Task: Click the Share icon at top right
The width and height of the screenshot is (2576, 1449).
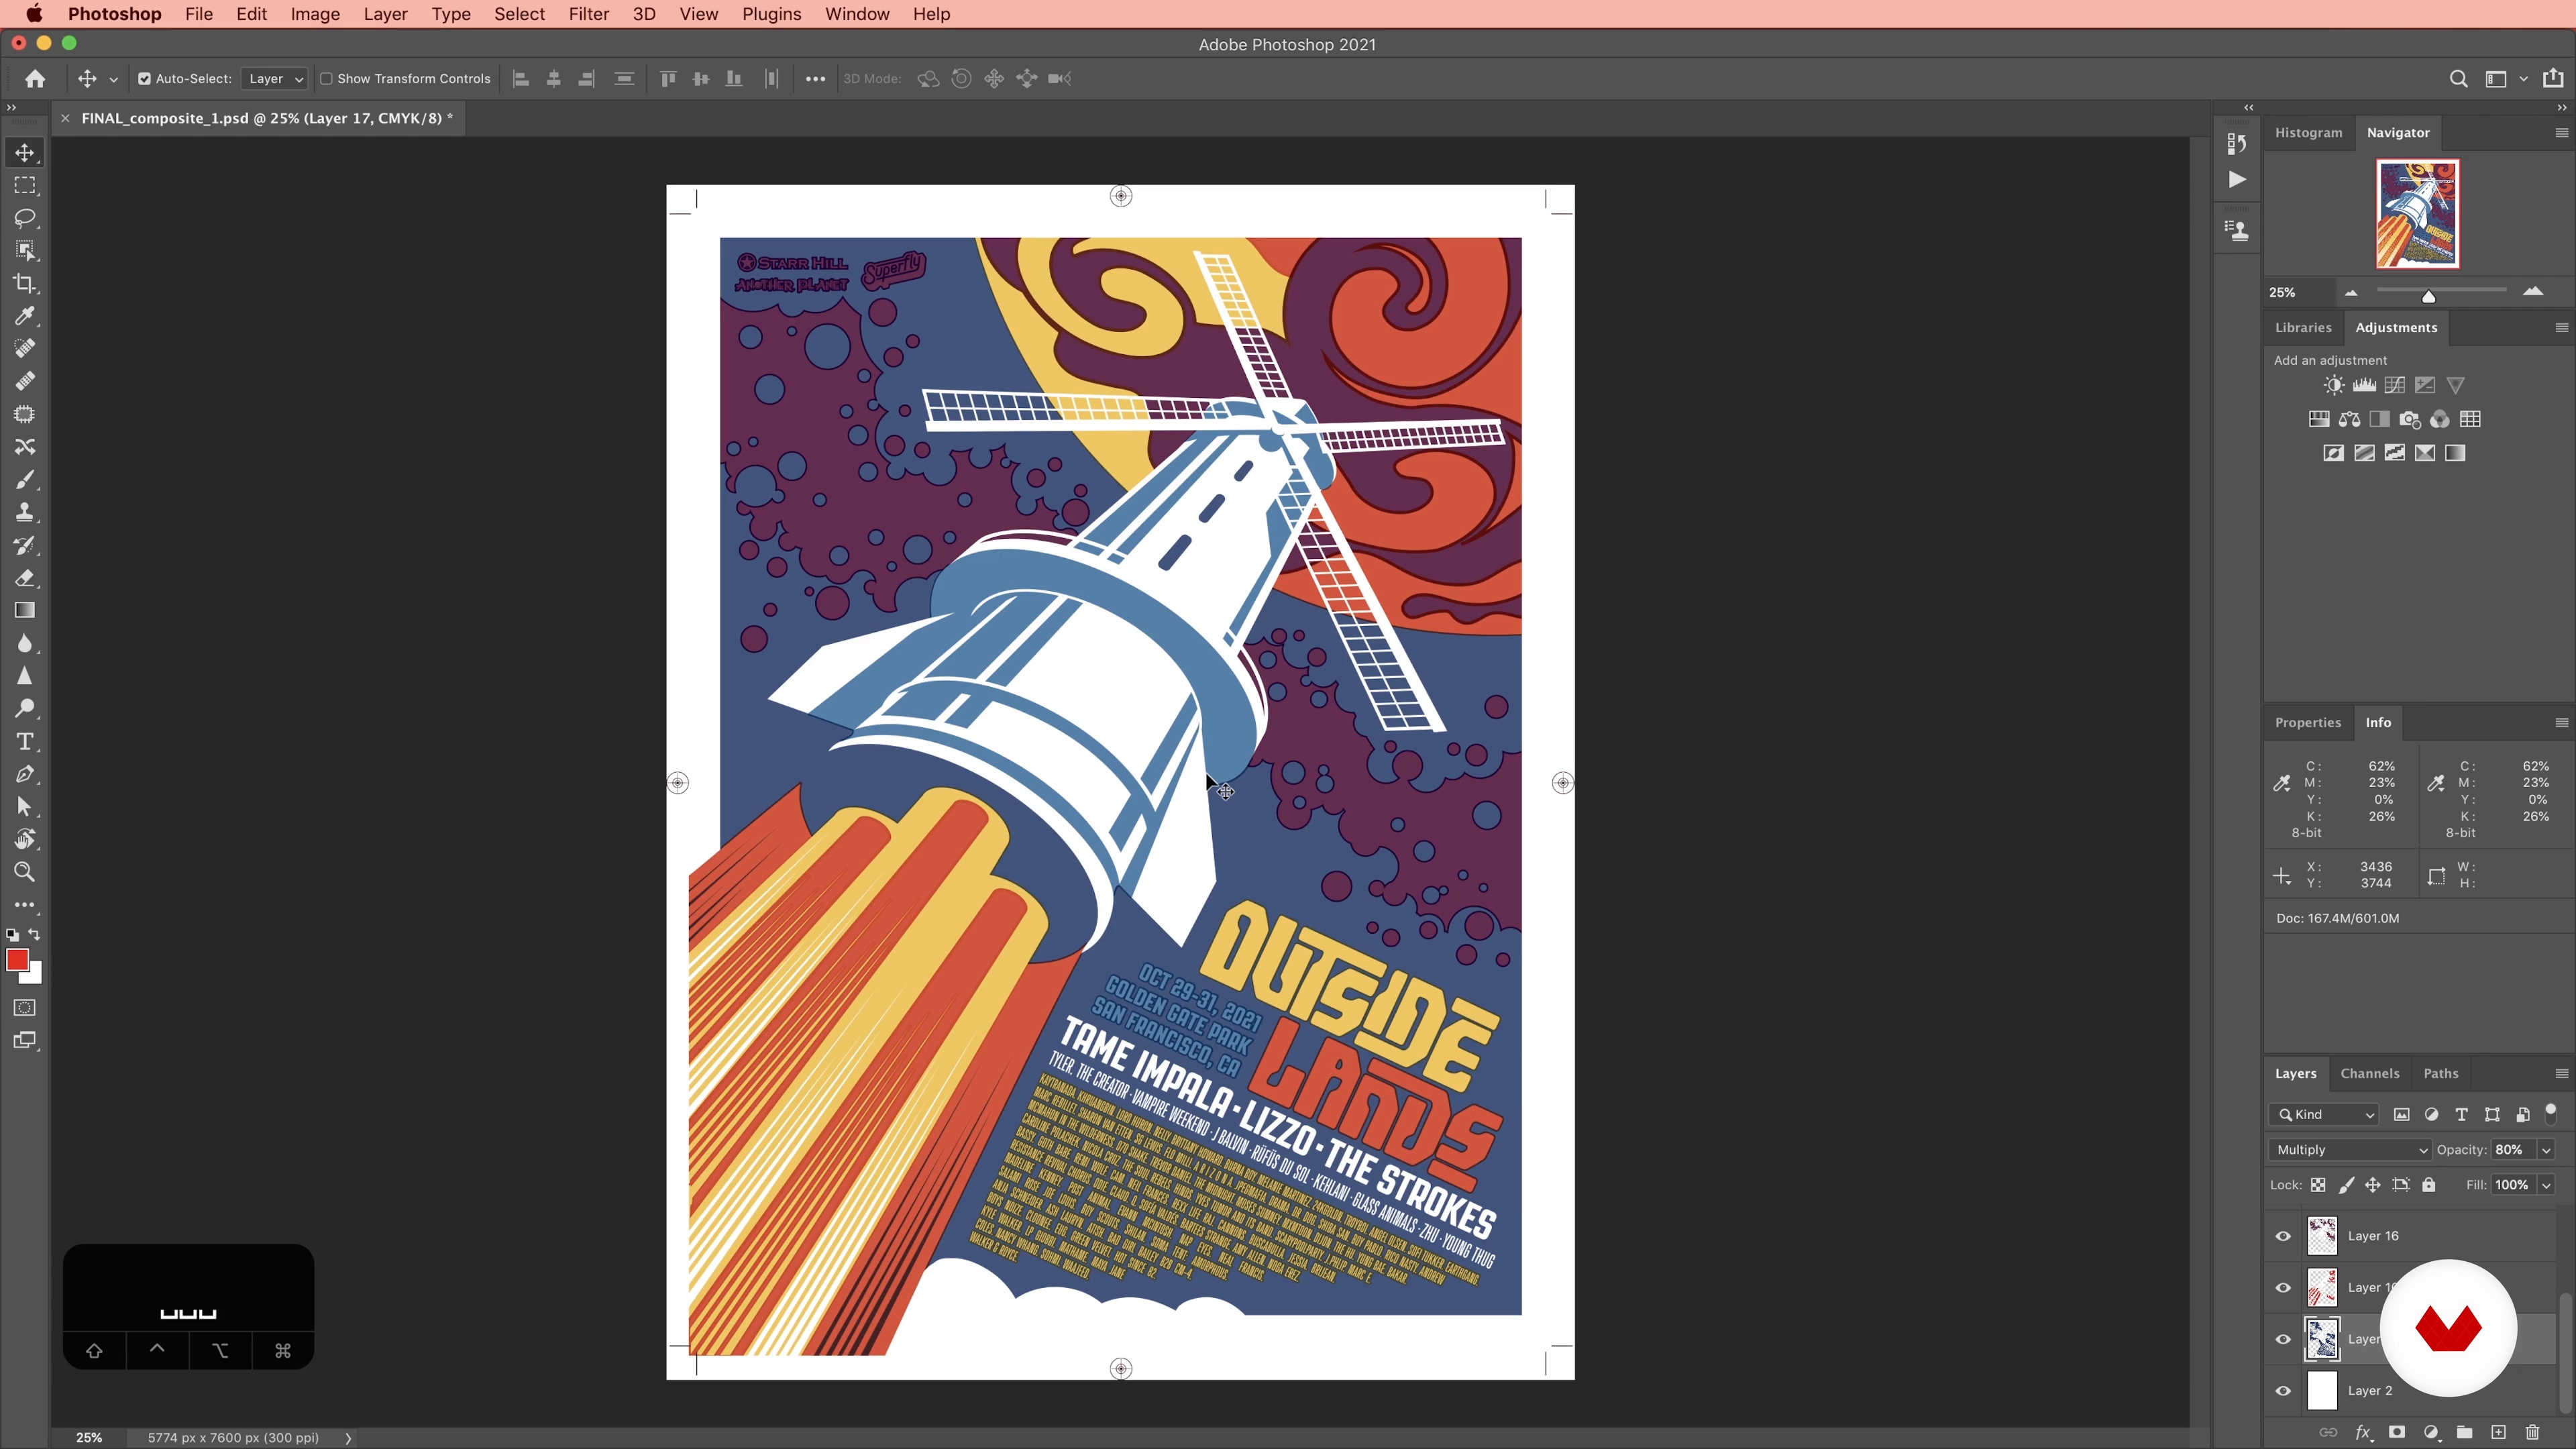Action: [2553, 78]
